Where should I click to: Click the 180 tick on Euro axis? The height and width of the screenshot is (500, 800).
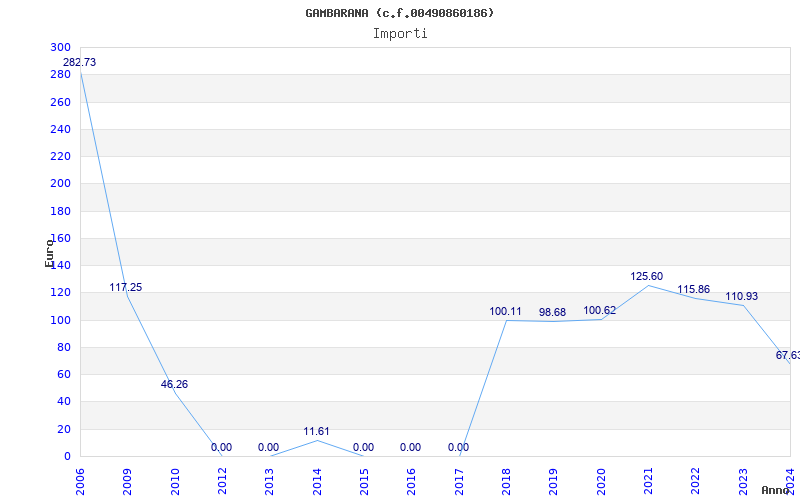(61, 211)
